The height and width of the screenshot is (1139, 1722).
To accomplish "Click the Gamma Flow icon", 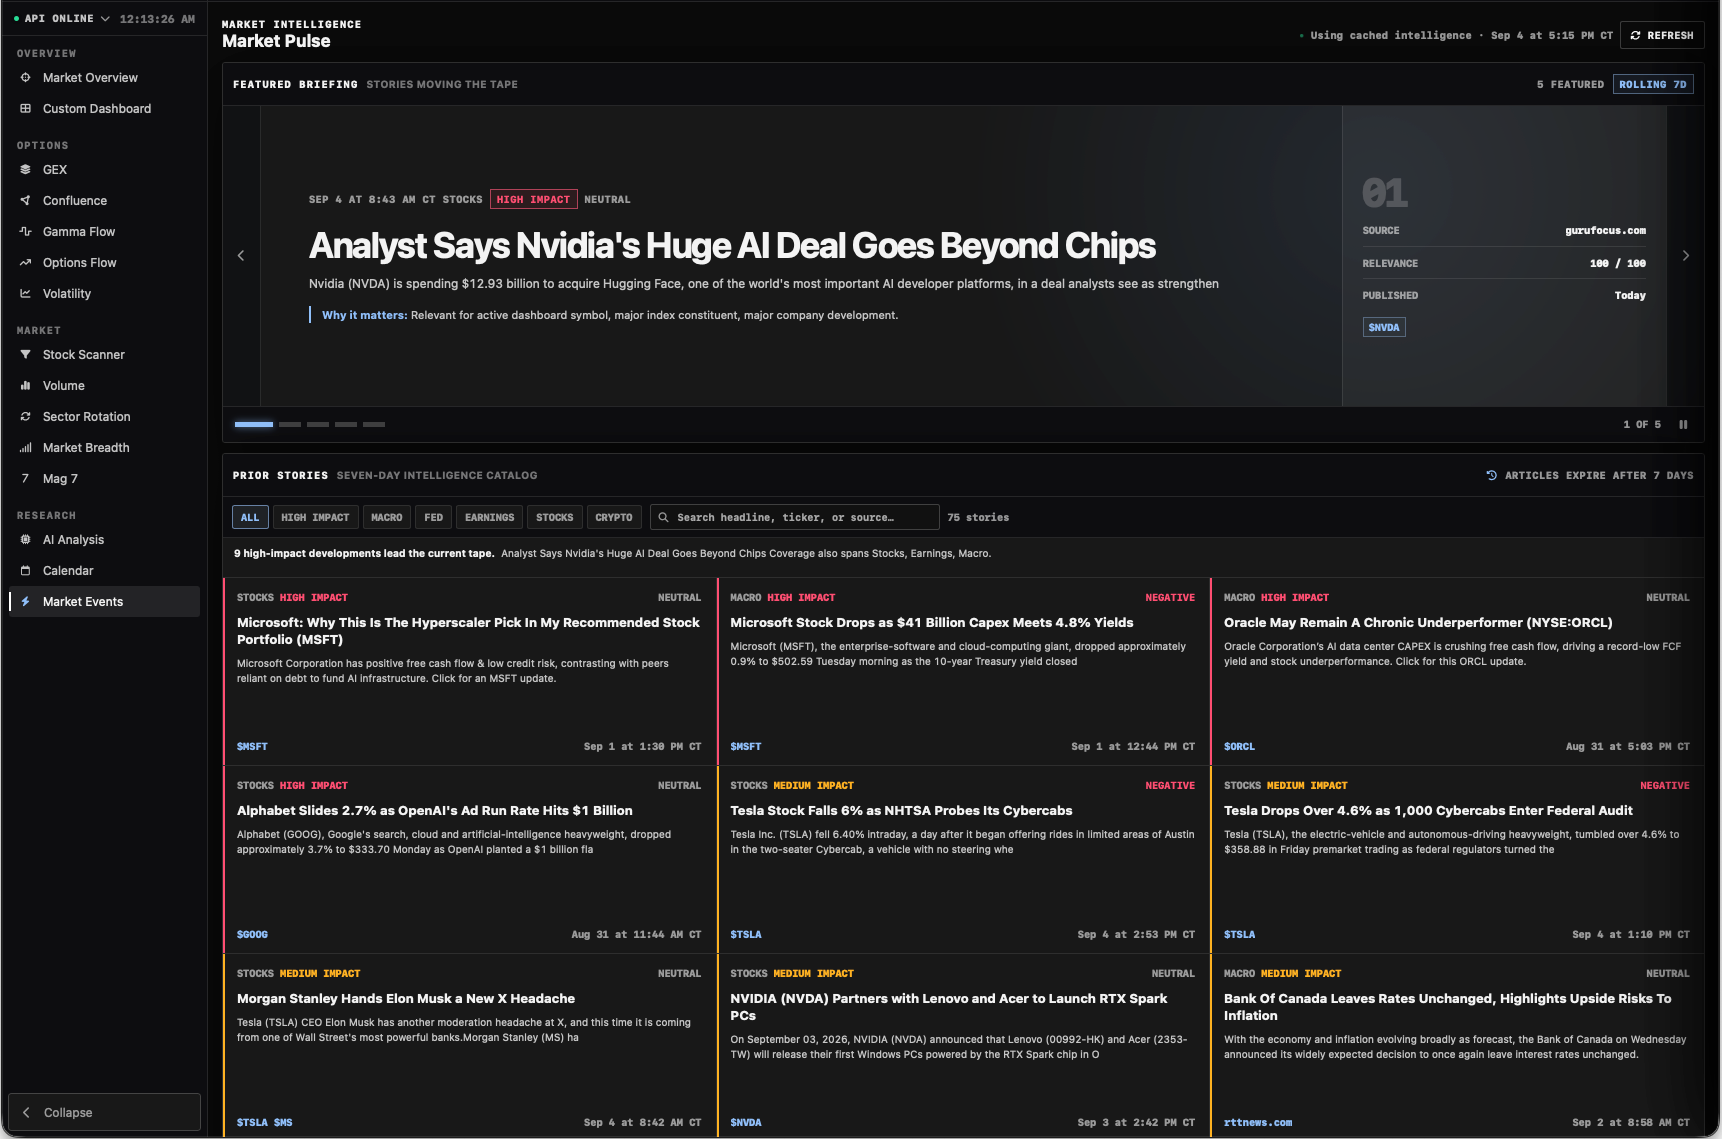I will pyautogui.click(x=26, y=232).
